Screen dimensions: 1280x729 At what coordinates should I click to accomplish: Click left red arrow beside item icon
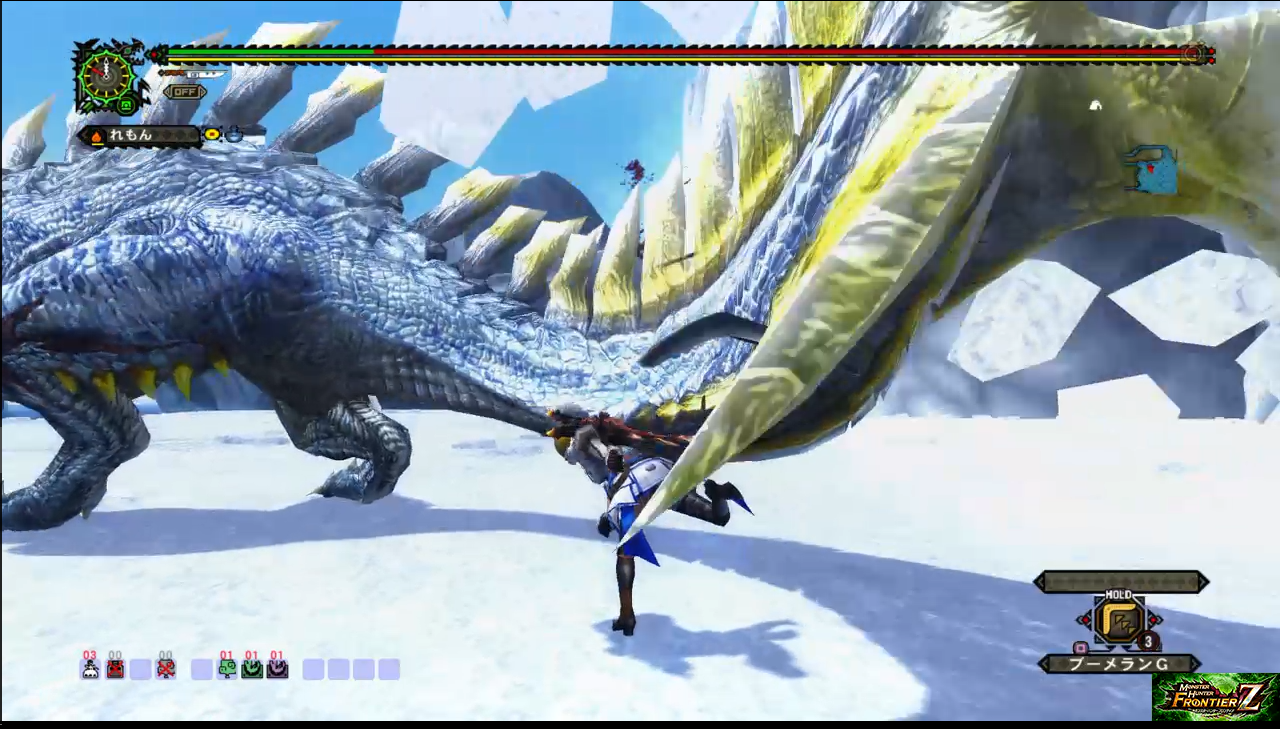pos(1086,619)
